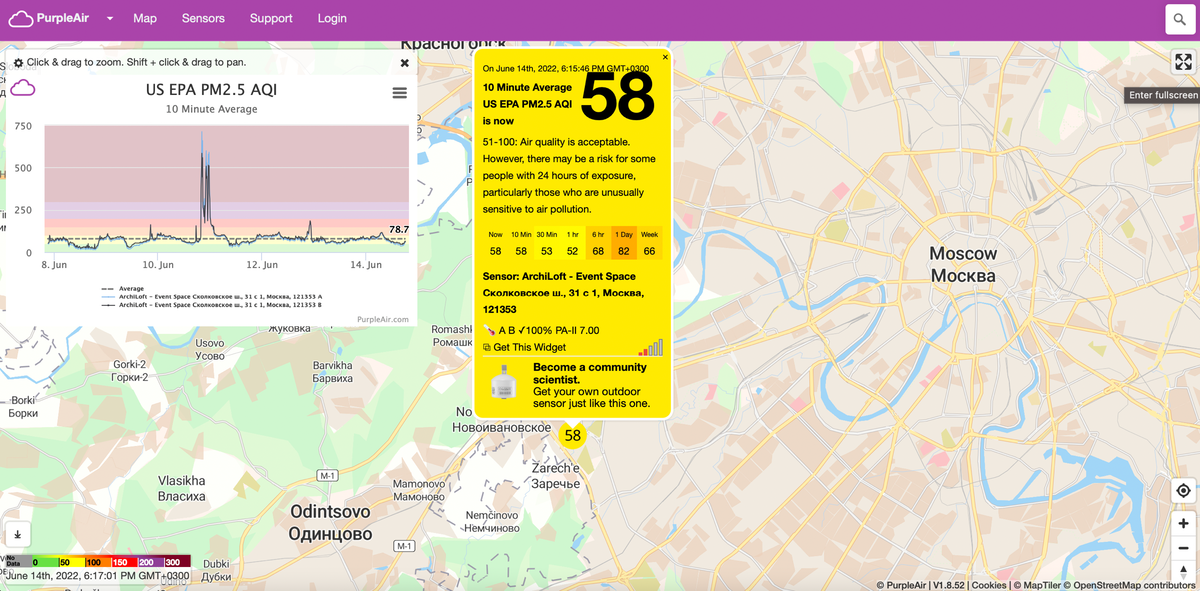Close the yellow sensor popup
The width and height of the screenshot is (1200, 591).
coord(665,57)
